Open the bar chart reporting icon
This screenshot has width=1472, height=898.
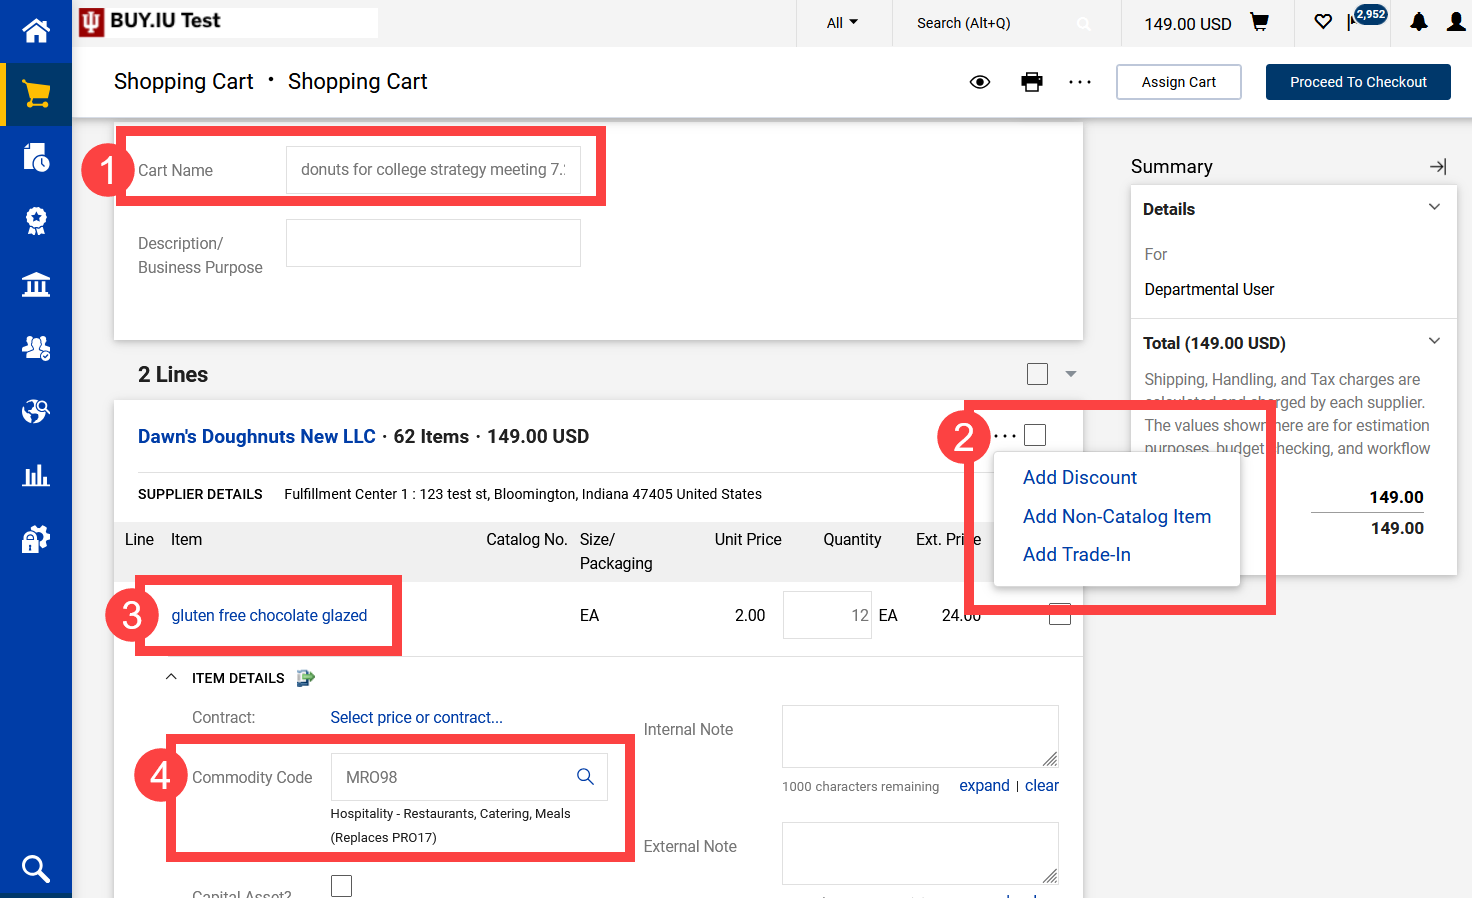(36, 475)
